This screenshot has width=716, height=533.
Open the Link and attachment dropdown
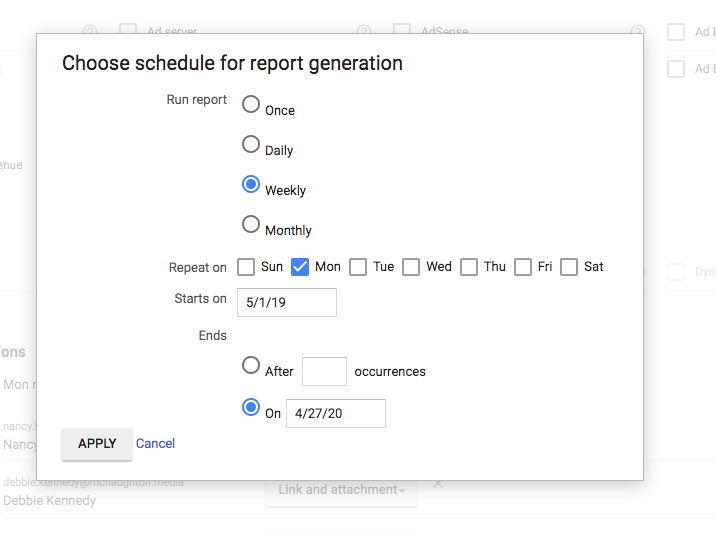[341, 490]
